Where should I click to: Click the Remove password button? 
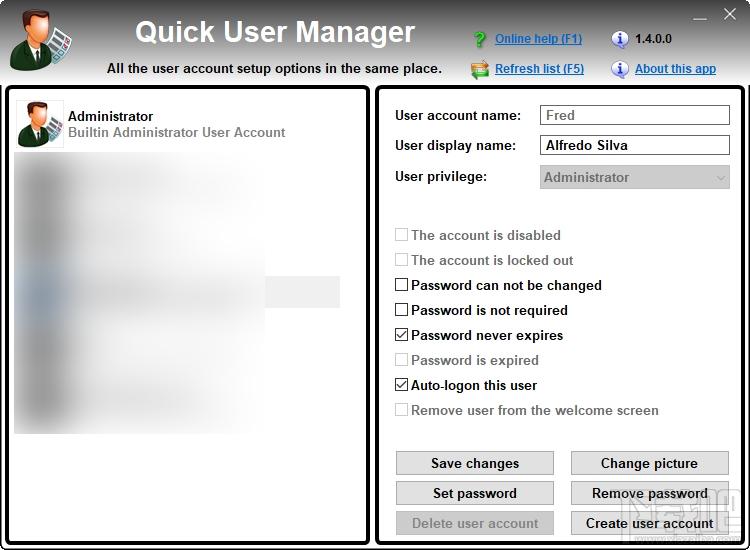coord(650,493)
